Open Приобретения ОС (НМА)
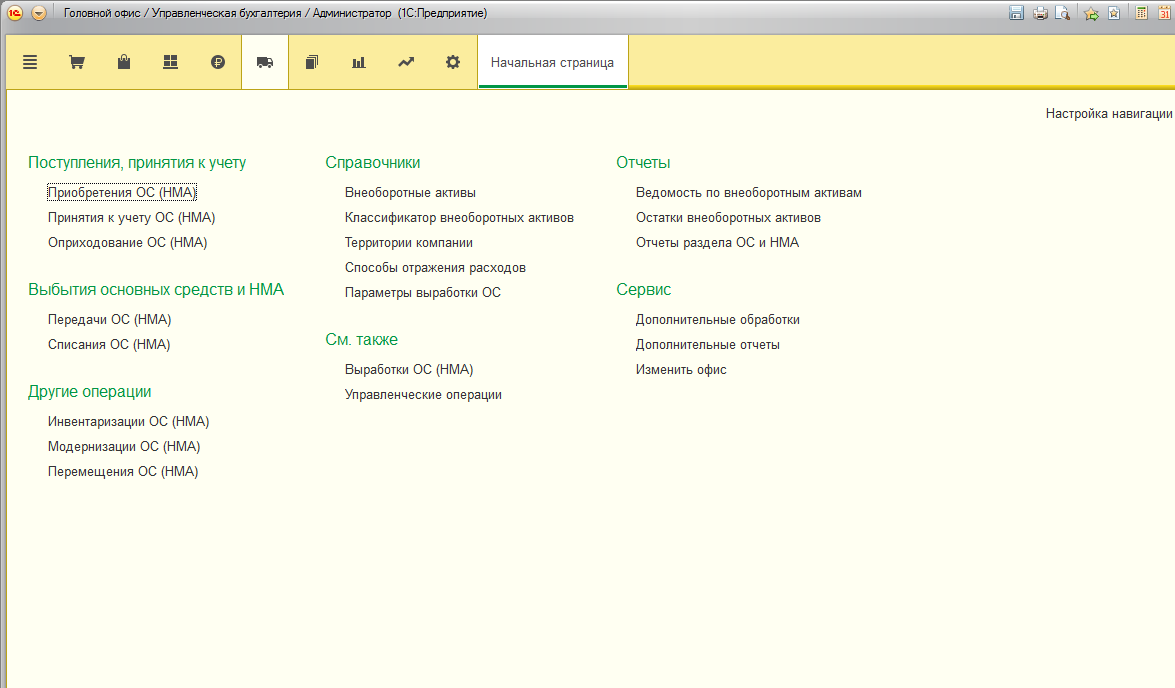The height and width of the screenshot is (688, 1175). [x=121, y=193]
